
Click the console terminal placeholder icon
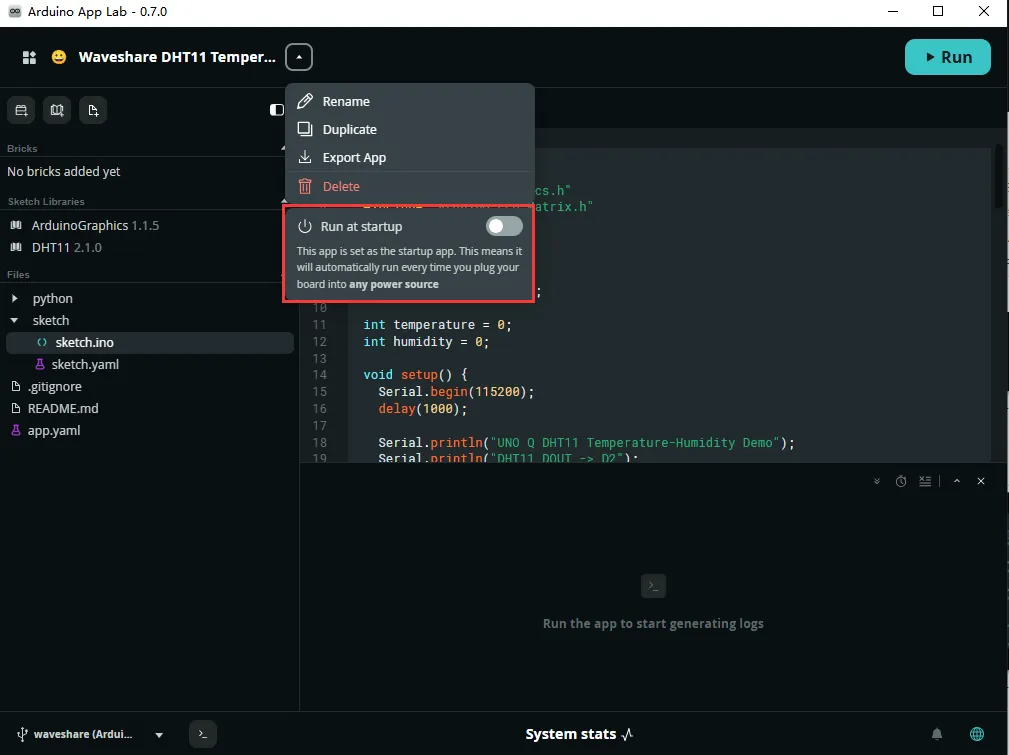pyautogui.click(x=653, y=586)
